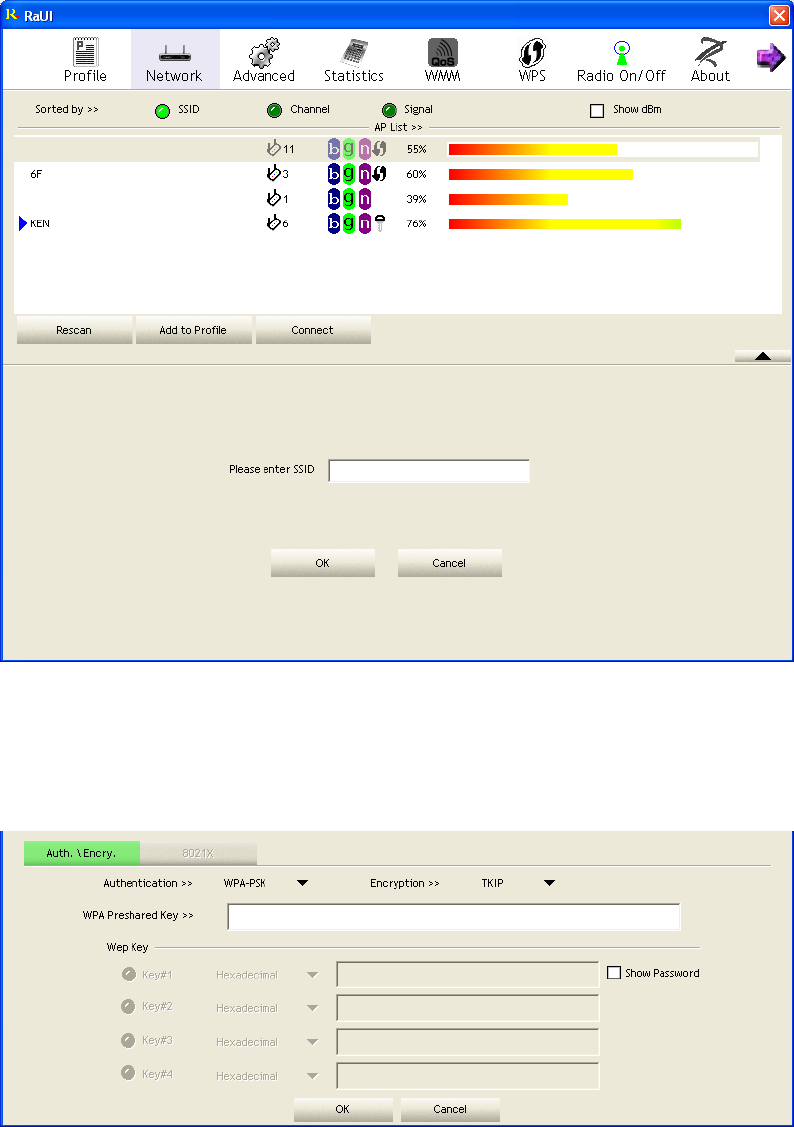This screenshot has height=1127, width=794.
Task: Open Key#1 Hexadecimal format dropdown
Action: [312, 975]
